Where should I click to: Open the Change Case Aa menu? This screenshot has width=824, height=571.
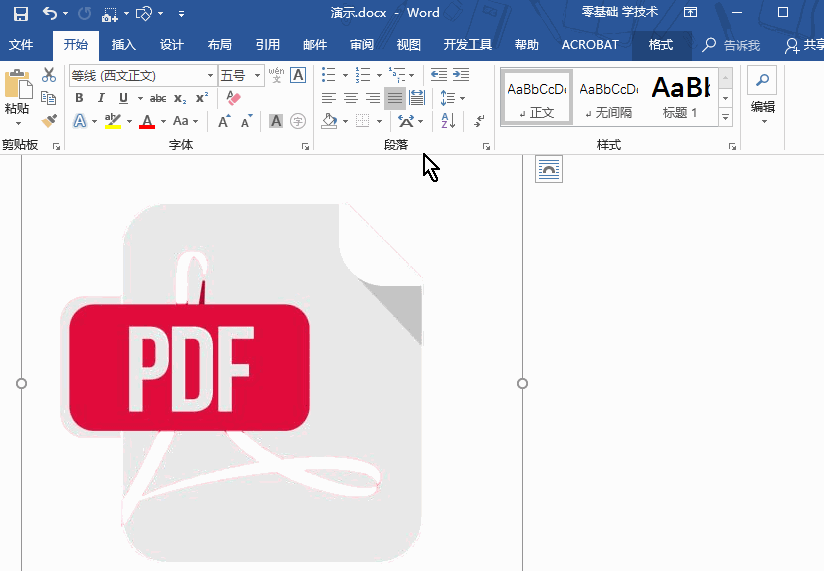186,121
